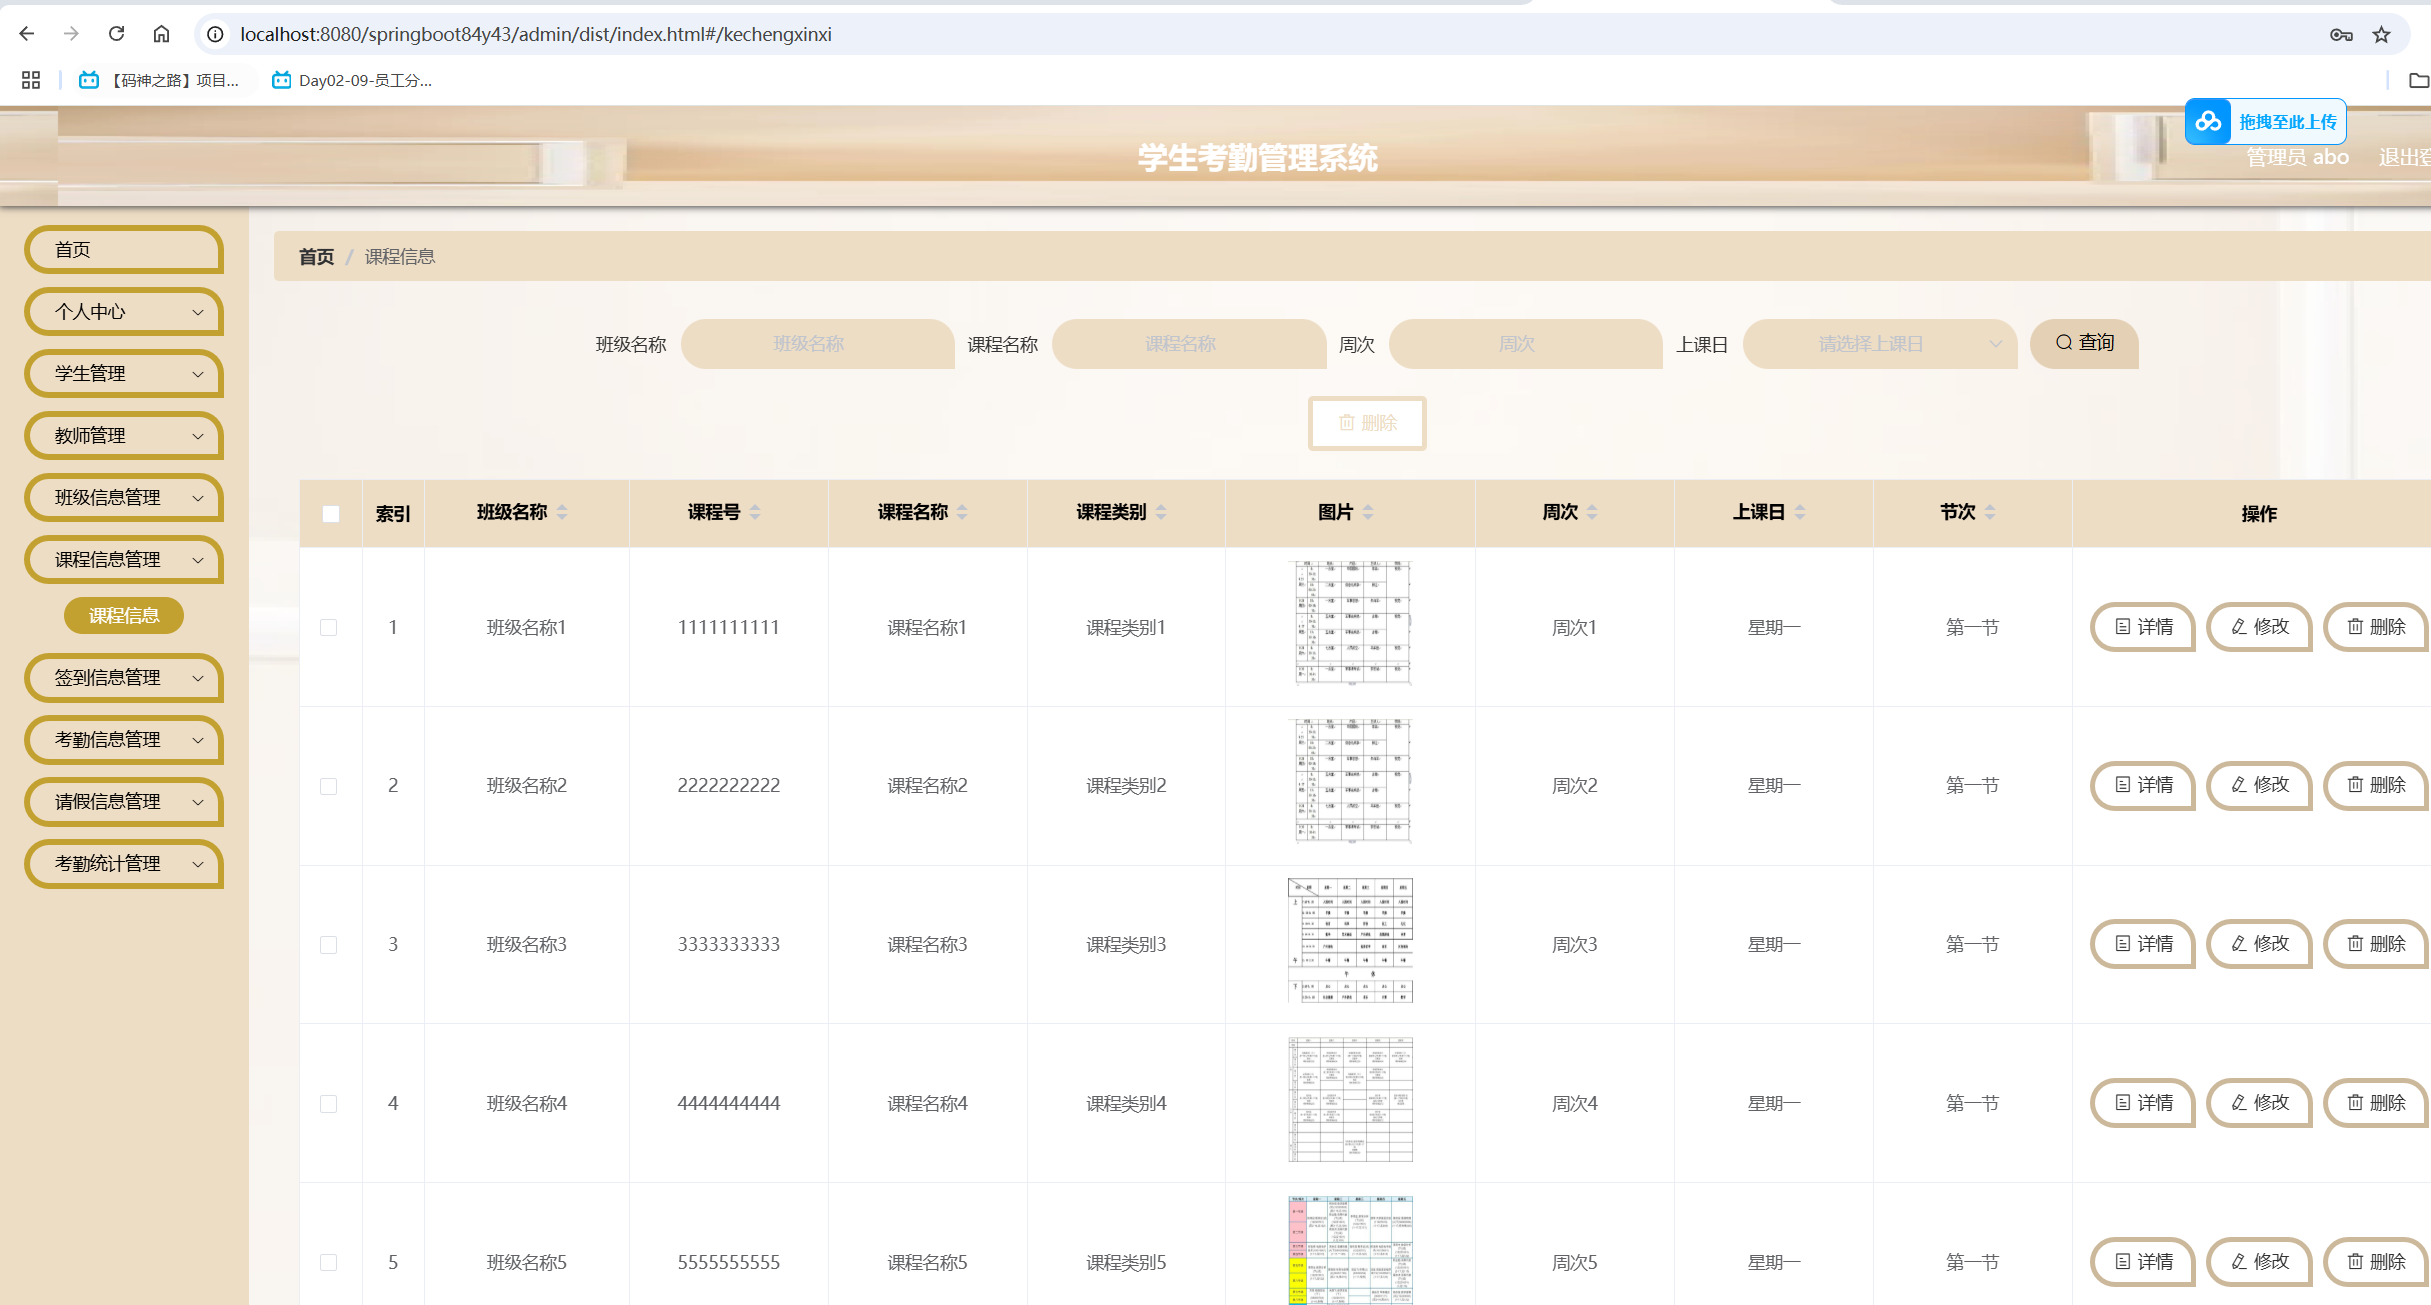Open the password key icon

tap(2340, 35)
